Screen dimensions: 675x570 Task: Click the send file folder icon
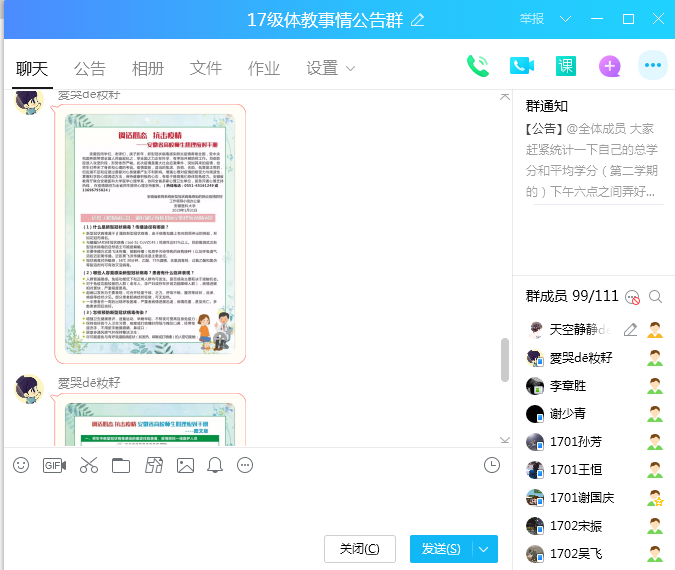(121, 465)
